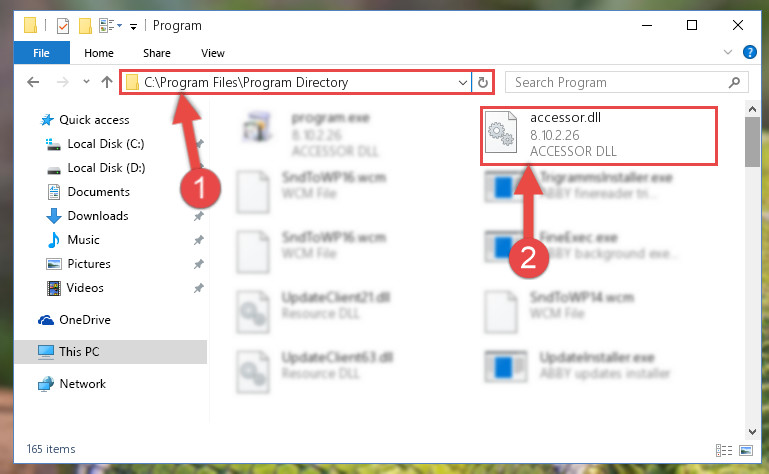Click the Up one level arrow

[107, 82]
